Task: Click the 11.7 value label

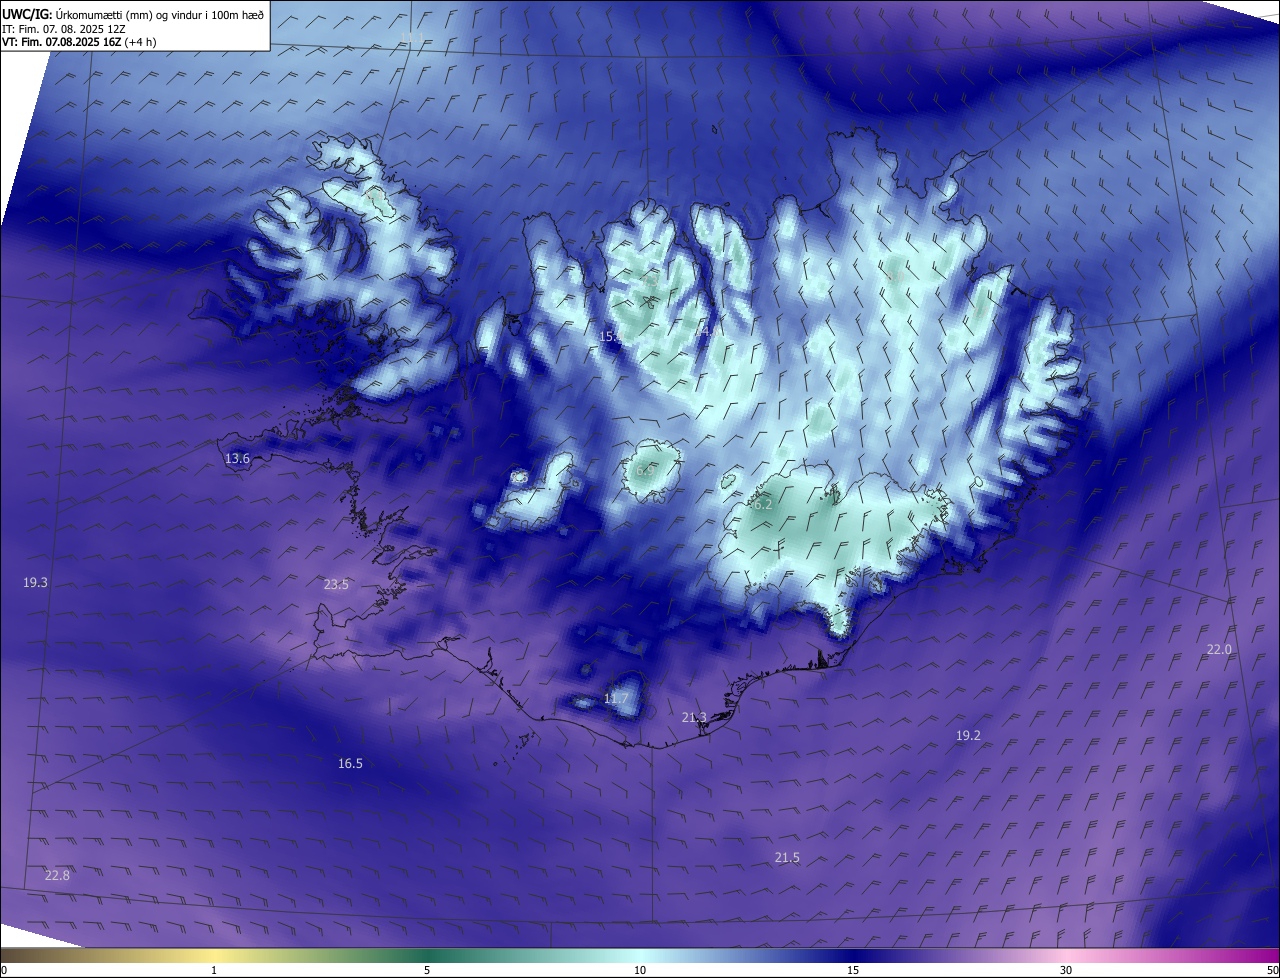Action: pyautogui.click(x=616, y=698)
